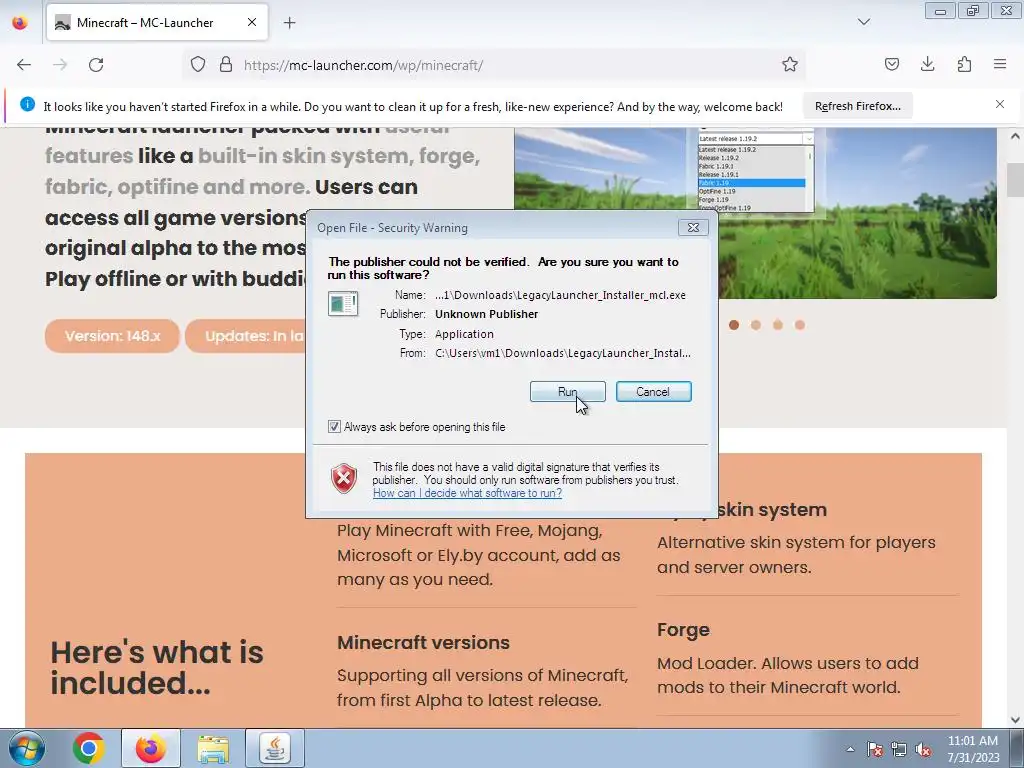Select the Minecraft – MC-Launcher tab

point(157,22)
